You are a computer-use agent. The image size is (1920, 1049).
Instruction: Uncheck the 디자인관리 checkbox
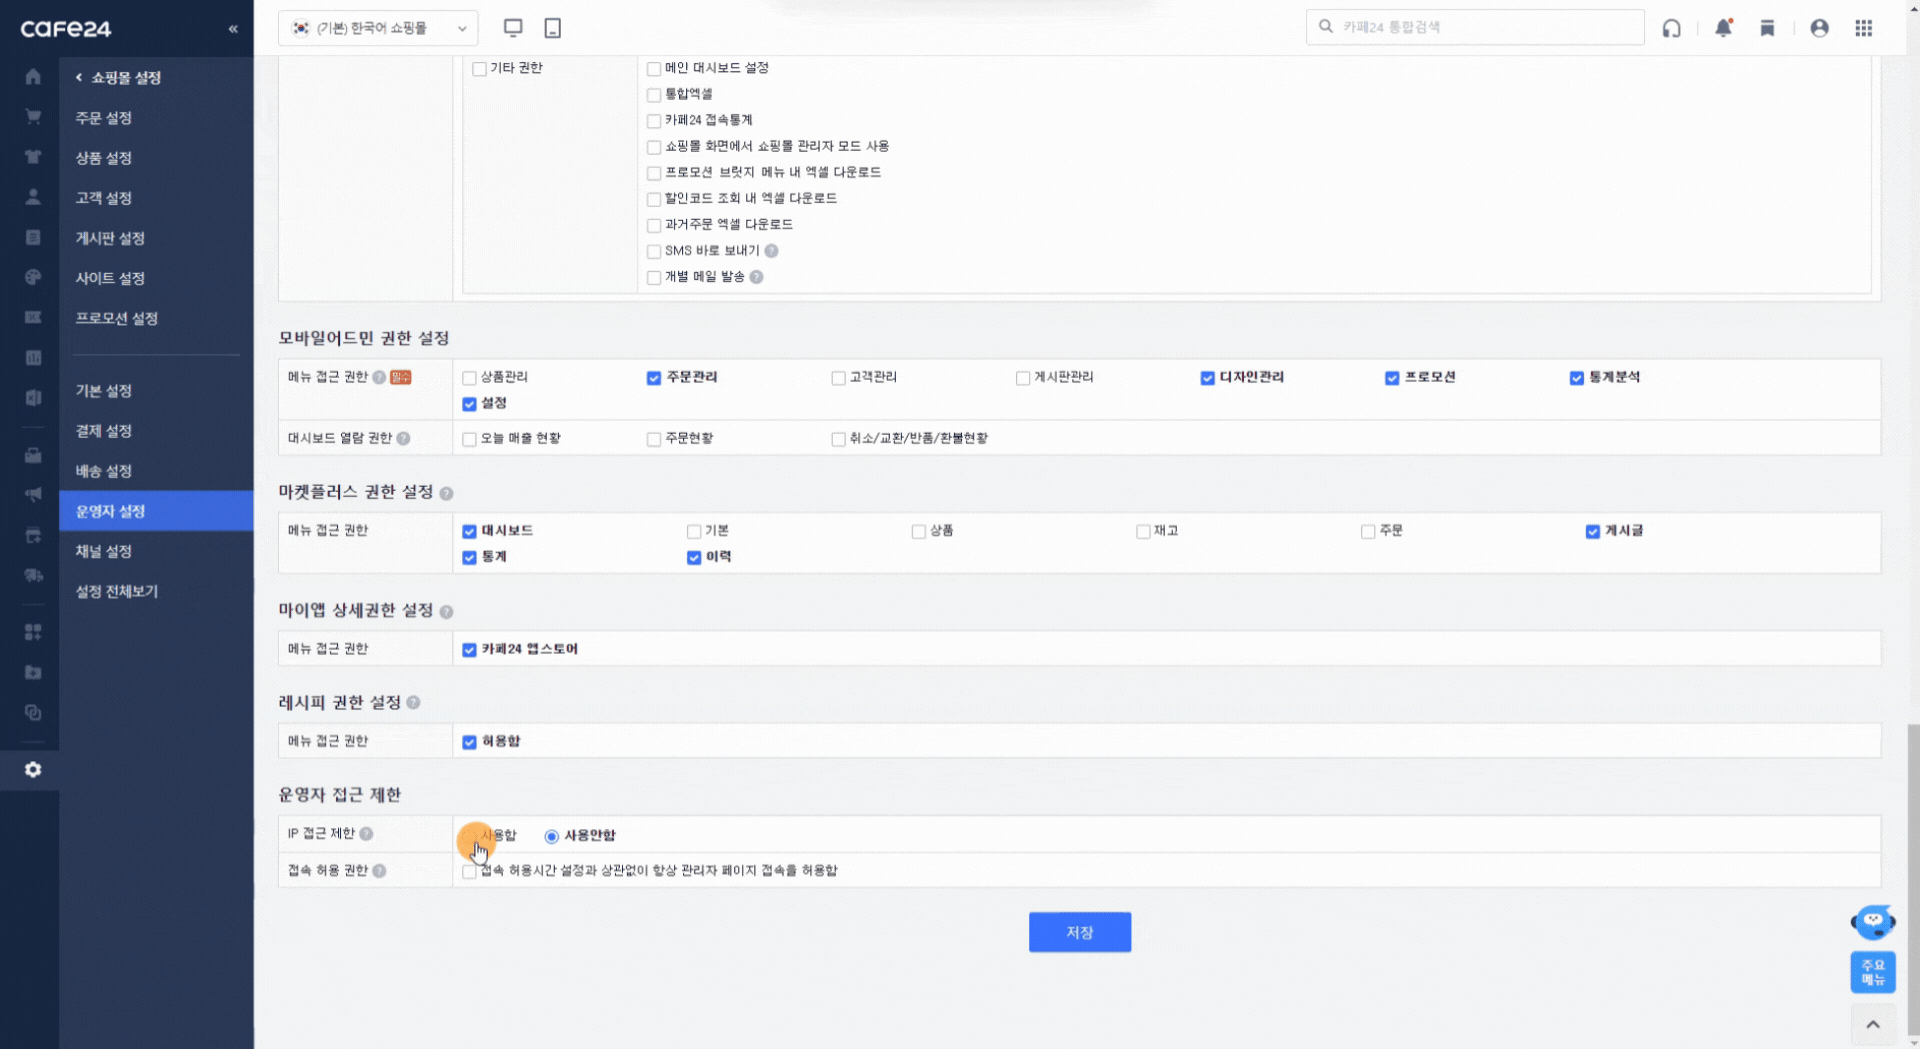click(x=1208, y=378)
